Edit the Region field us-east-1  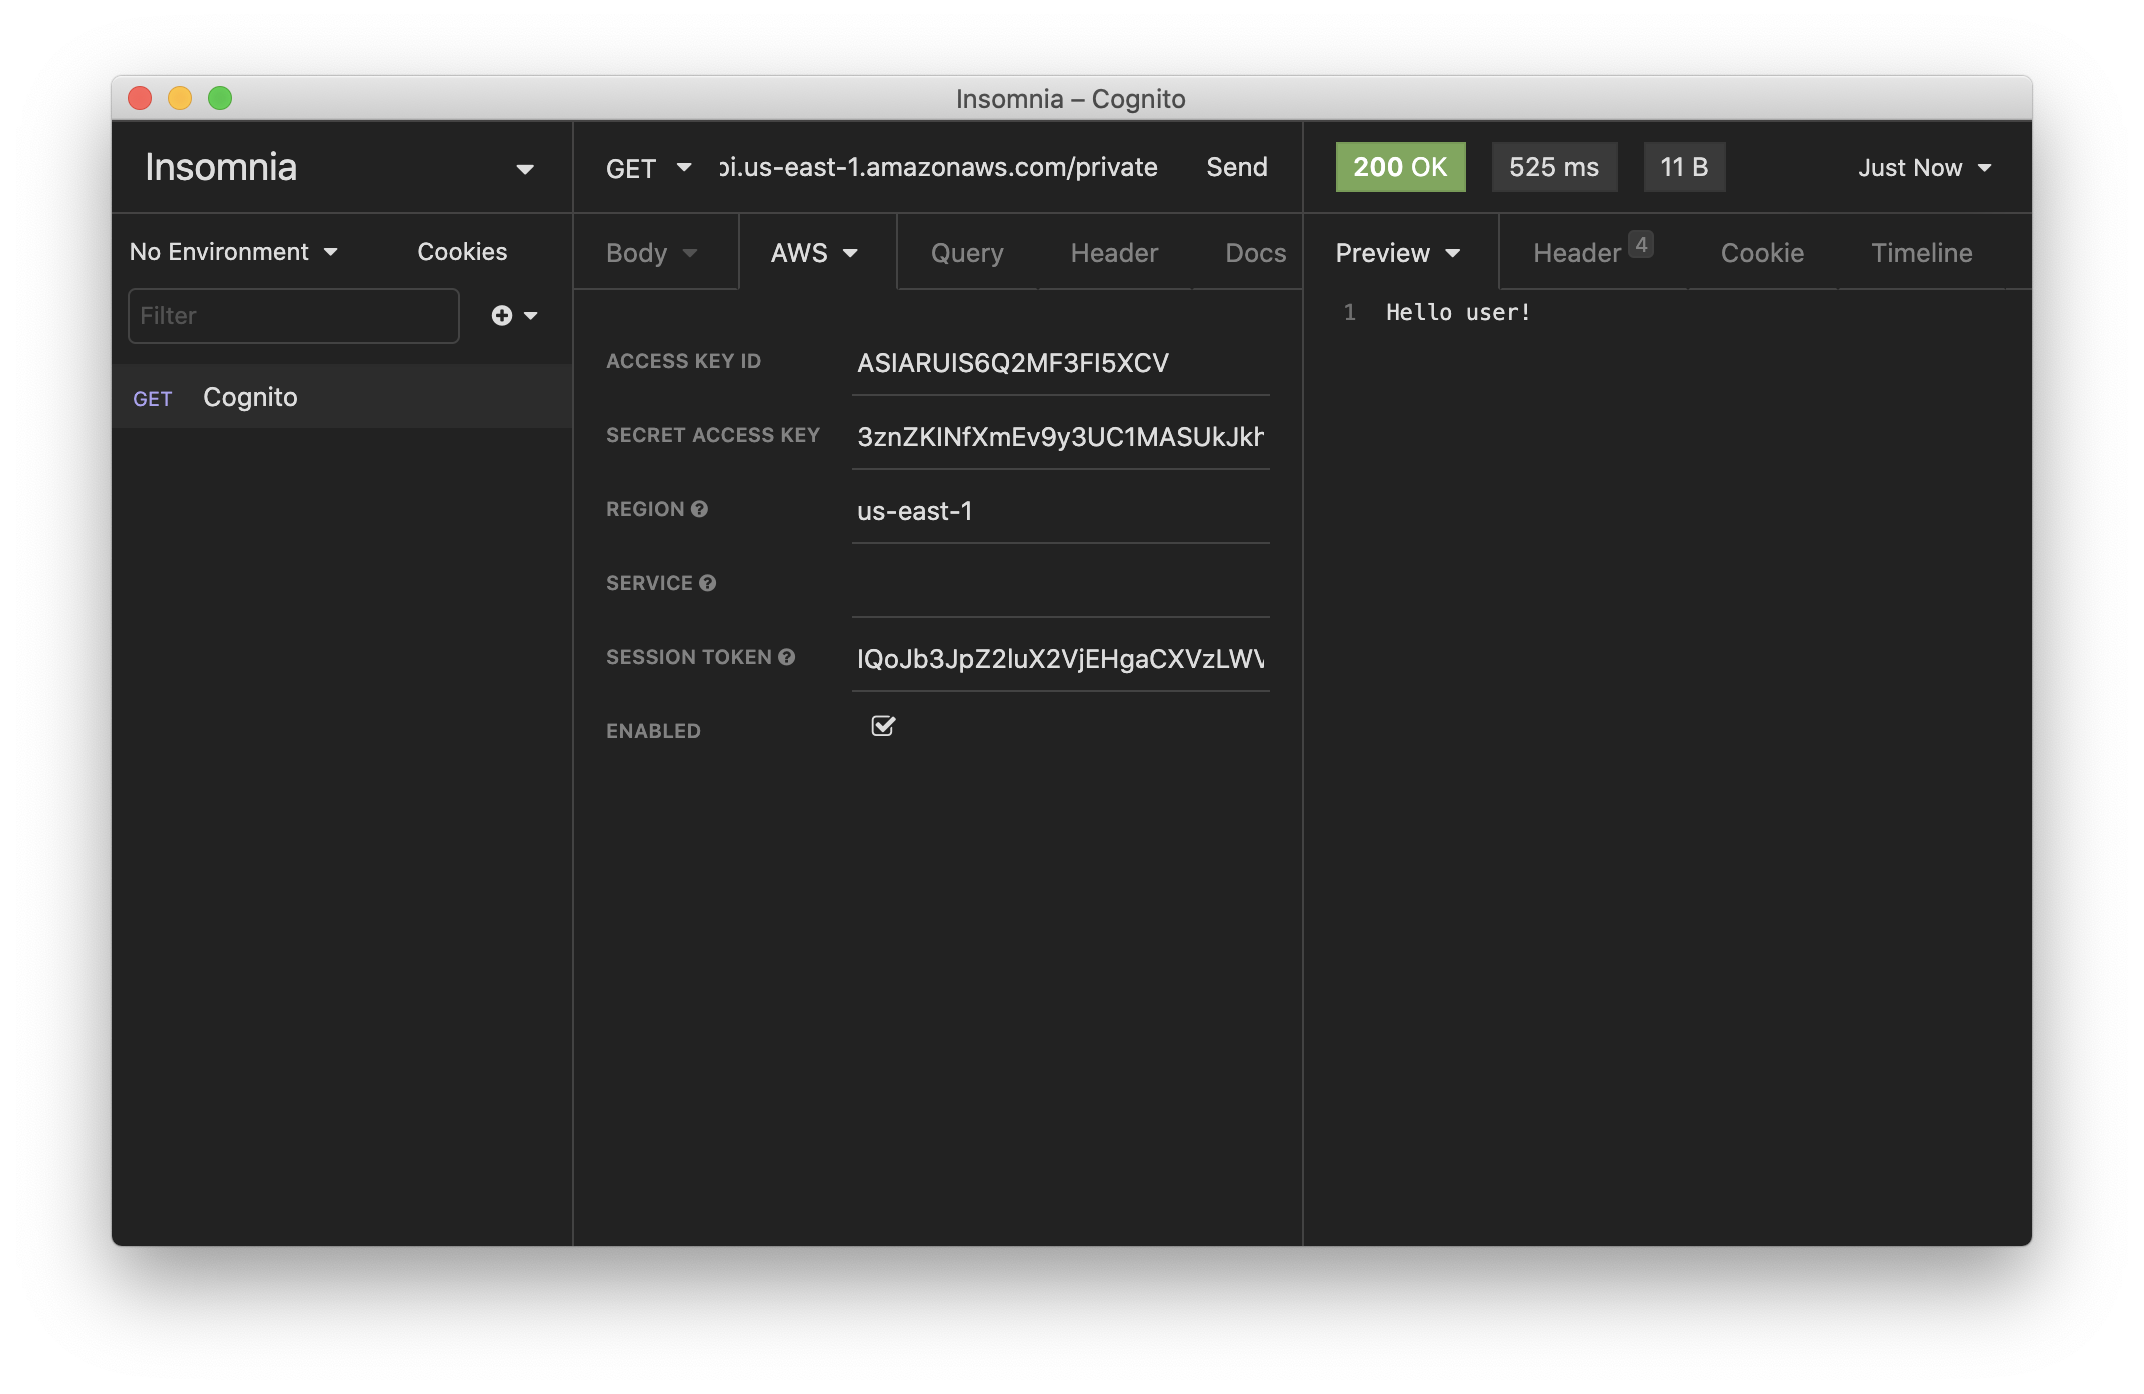[1060, 511]
